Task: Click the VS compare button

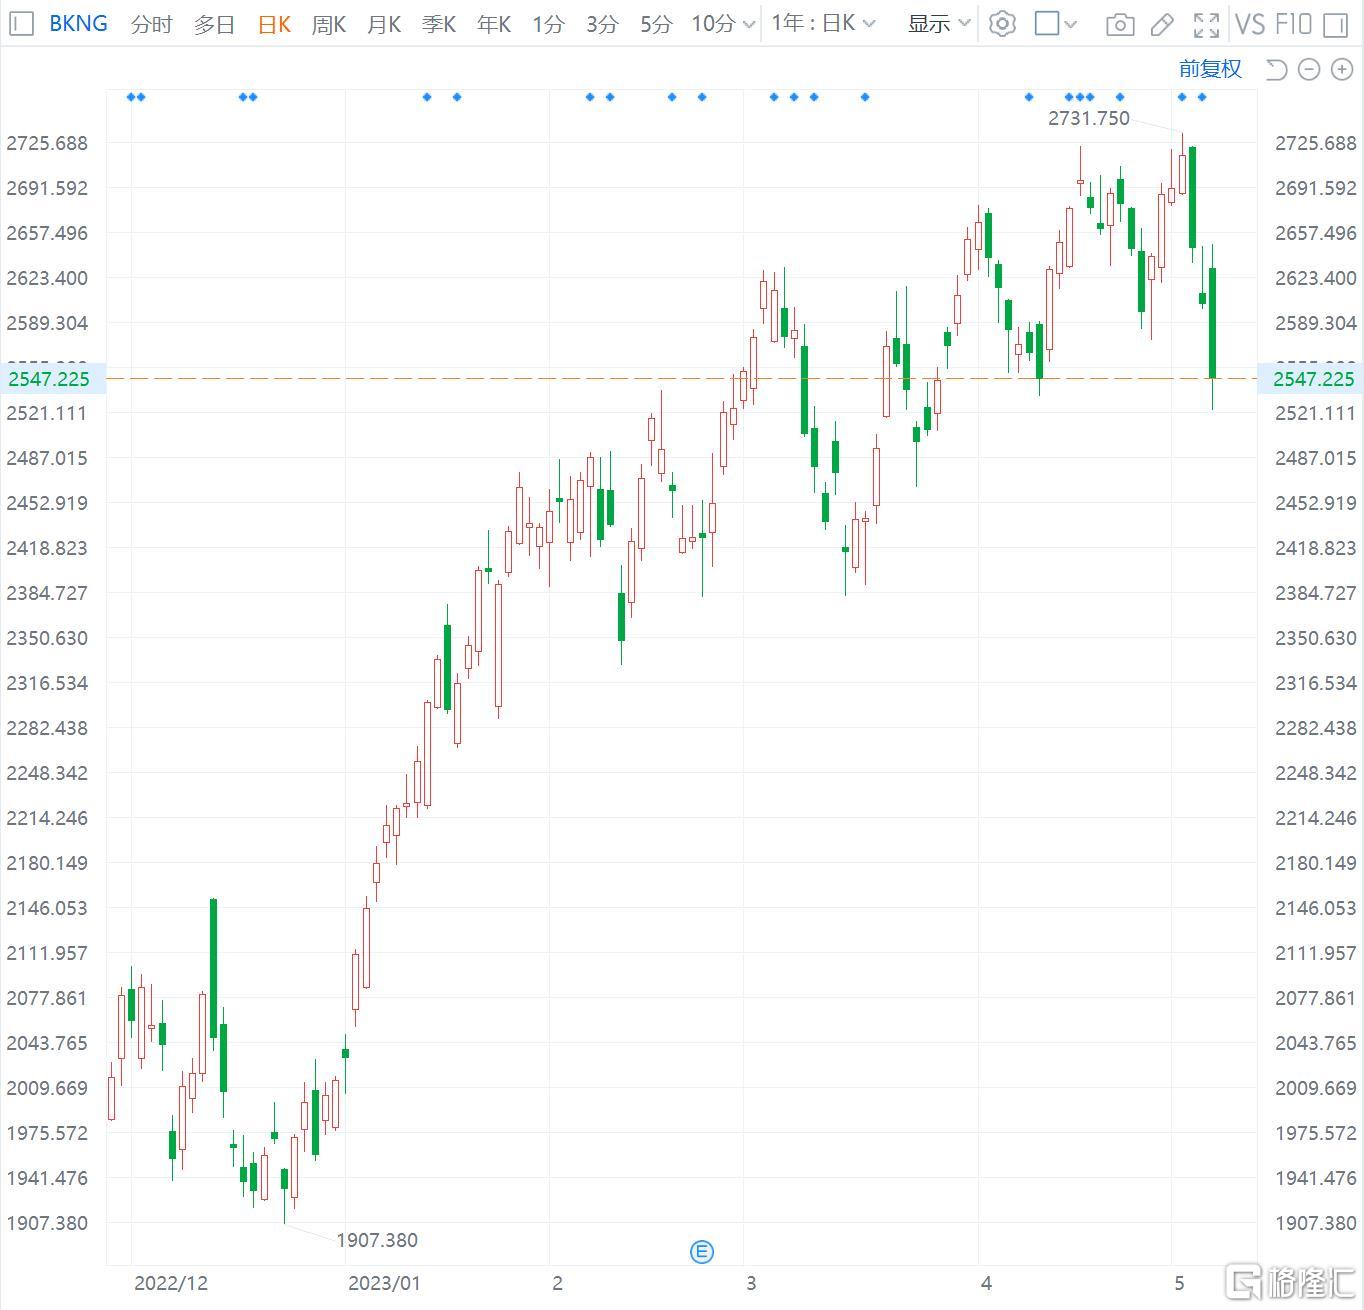Action: (x=1250, y=24)
